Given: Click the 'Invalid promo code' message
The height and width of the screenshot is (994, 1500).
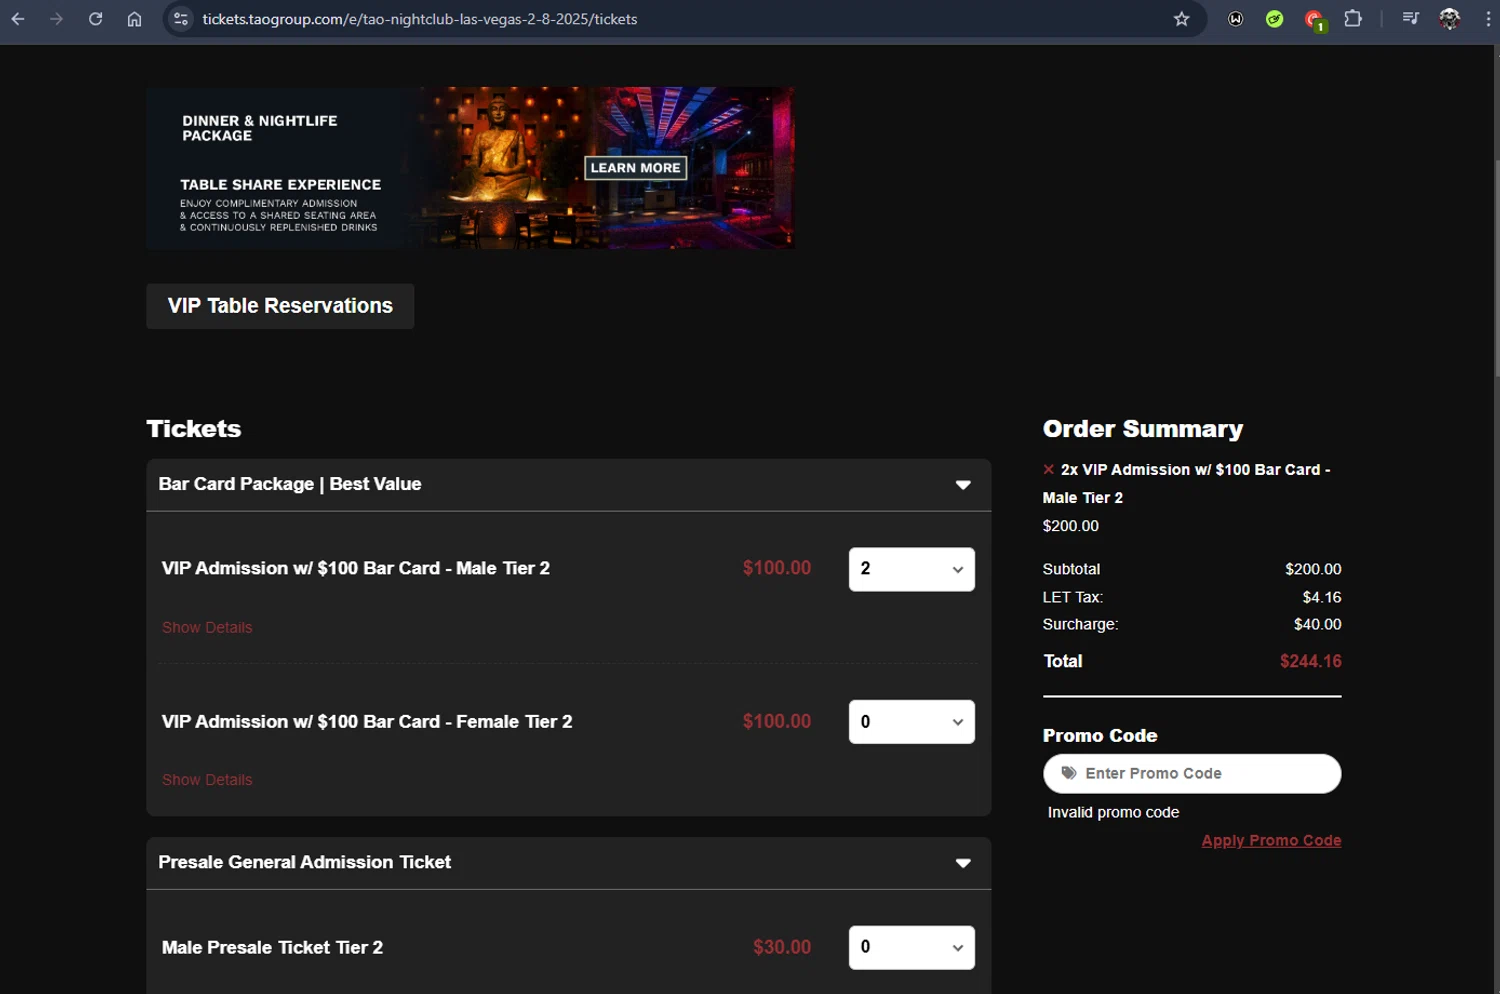Looking at the screenshot, I should (1113, 812).
